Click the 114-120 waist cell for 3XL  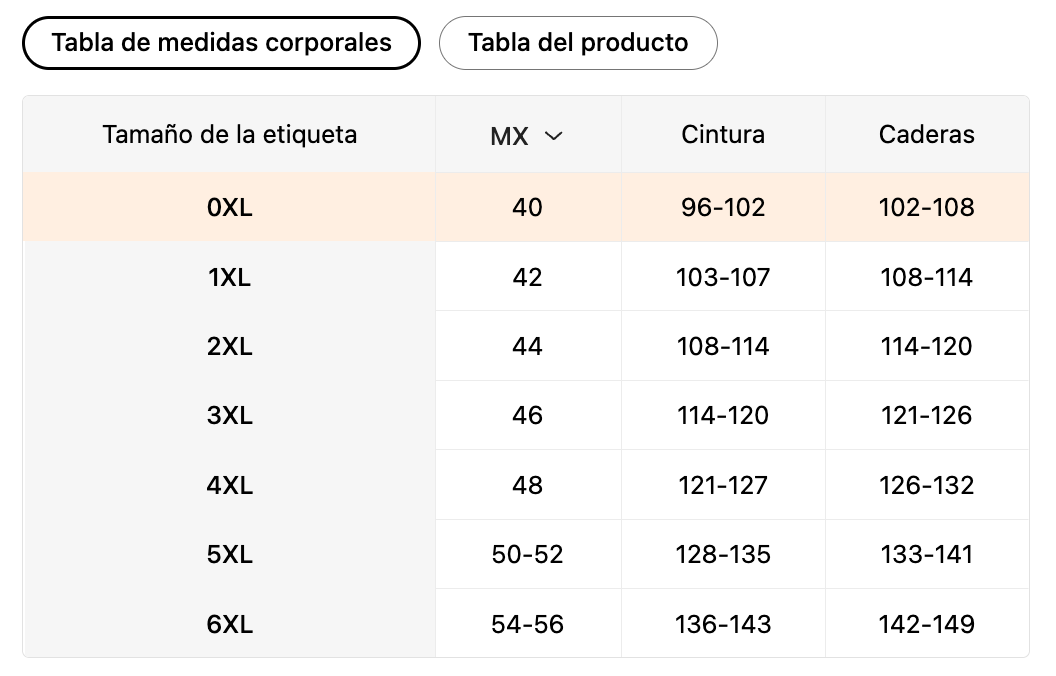point(723,415)
